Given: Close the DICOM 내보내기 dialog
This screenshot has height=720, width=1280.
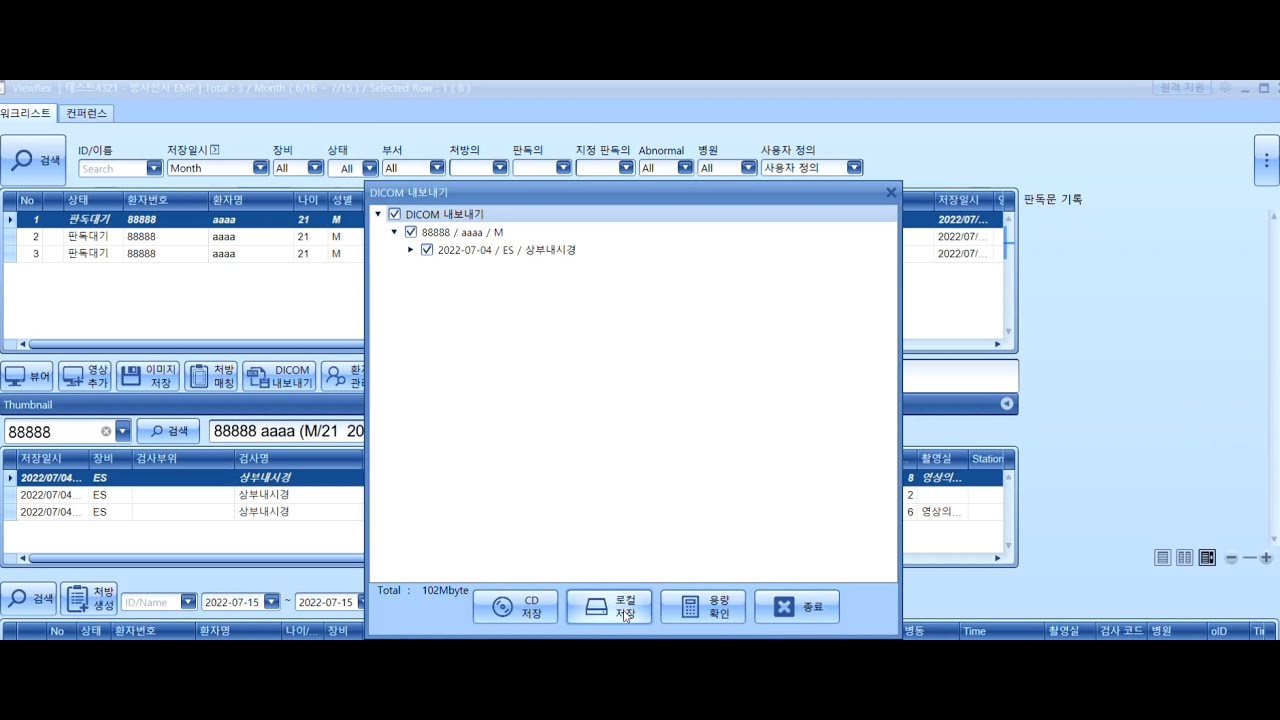Looking at the screenshot, I should pos(891,192).
